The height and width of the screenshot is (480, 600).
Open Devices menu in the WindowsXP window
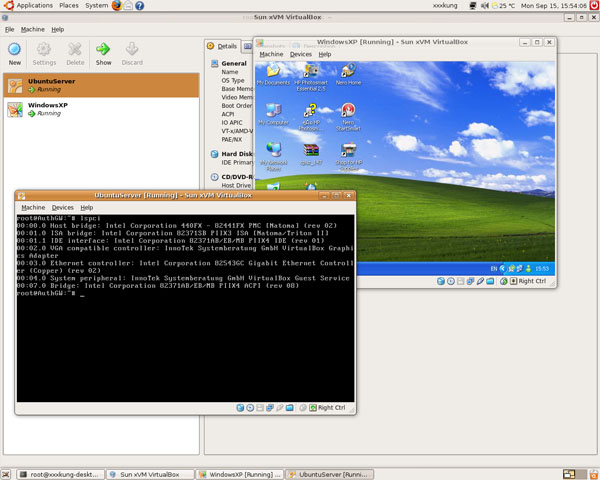click(301, 54)
